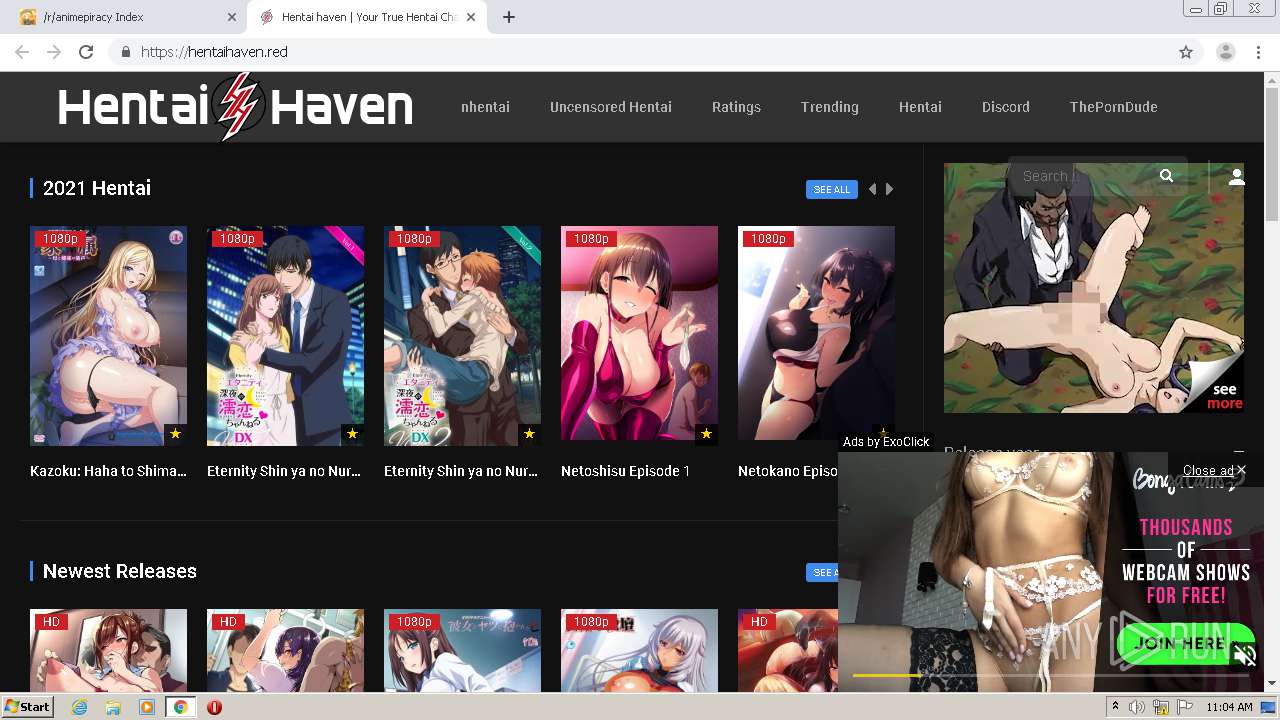
Task: Open the ThePornDude navigation link
Action: coord(1113,107)
